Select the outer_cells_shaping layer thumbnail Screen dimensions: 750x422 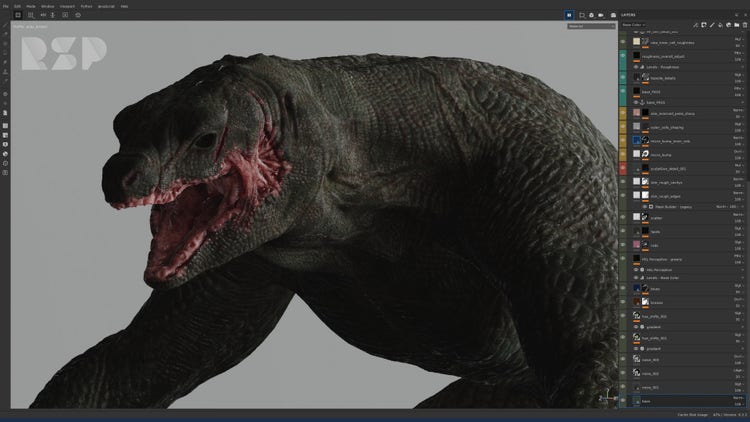[637, 126]
